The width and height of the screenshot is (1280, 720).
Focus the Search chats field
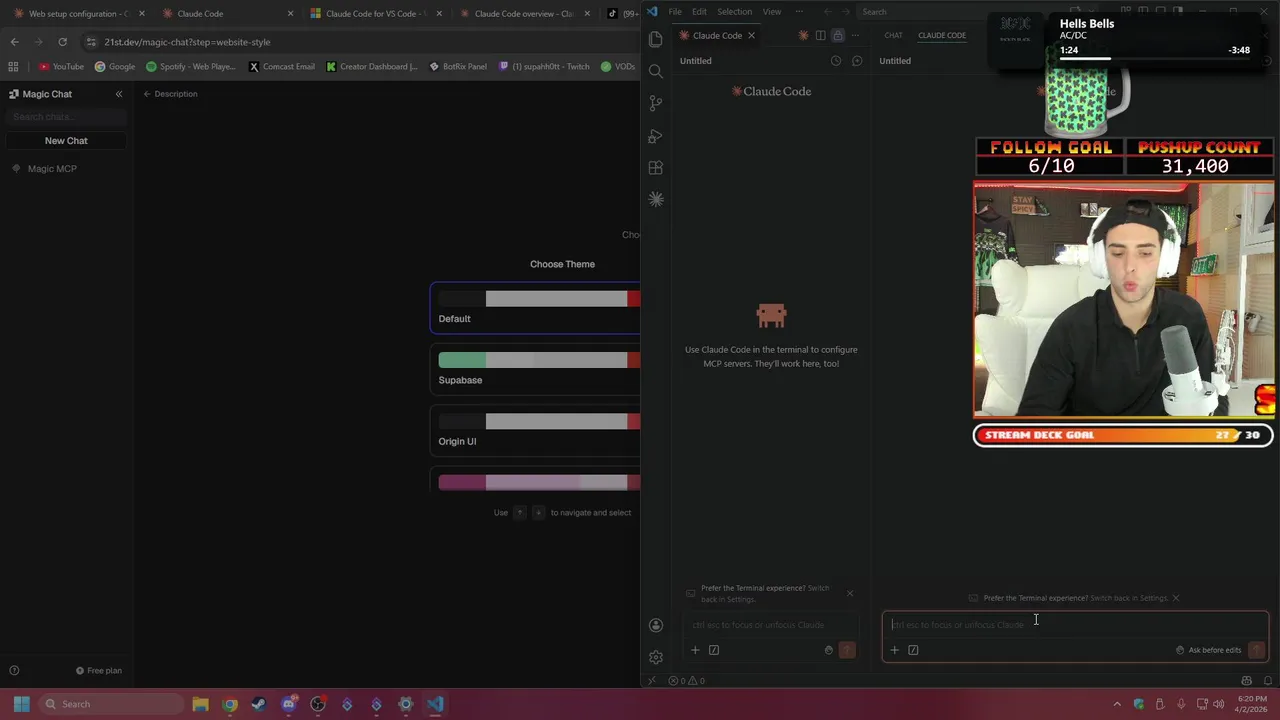[66, 117]
